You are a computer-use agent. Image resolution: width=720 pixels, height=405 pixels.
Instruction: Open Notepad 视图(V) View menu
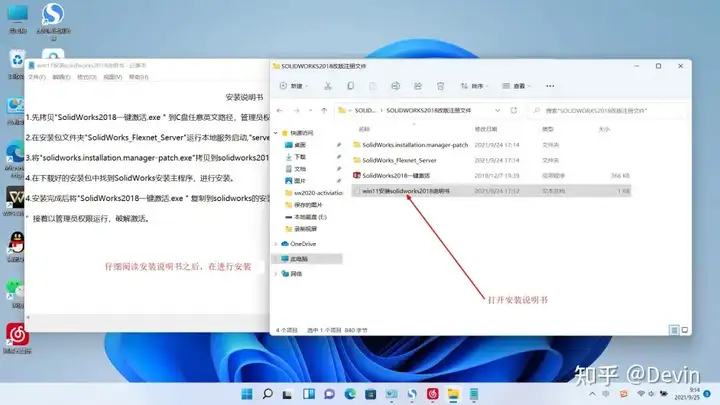pyautogui.click(x=112, y=77)
